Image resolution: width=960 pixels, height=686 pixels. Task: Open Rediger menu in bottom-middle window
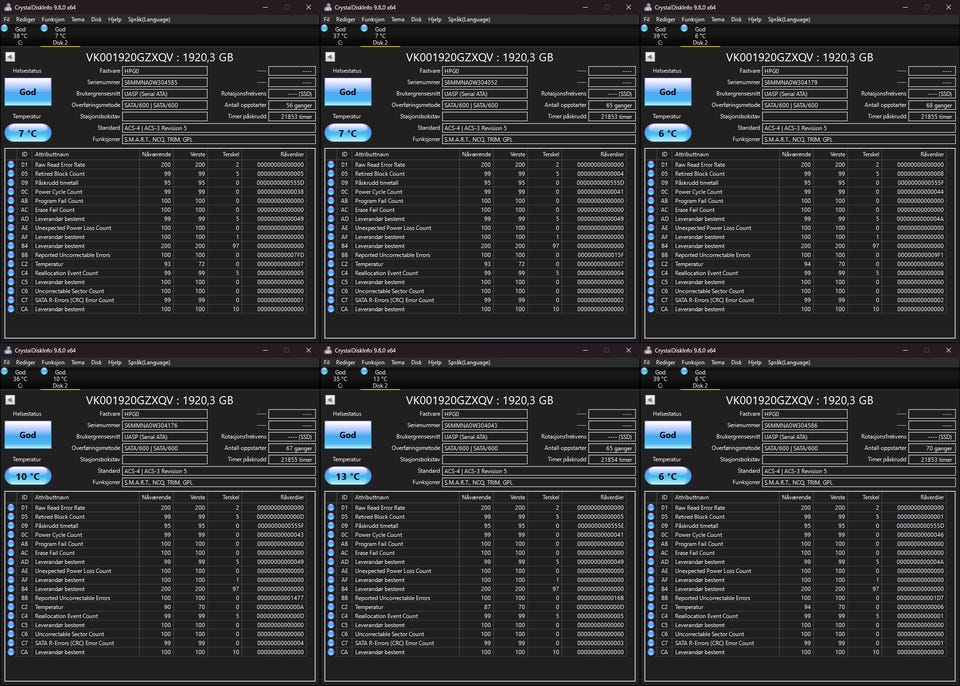pyautogui.click(x=345, y=363)
